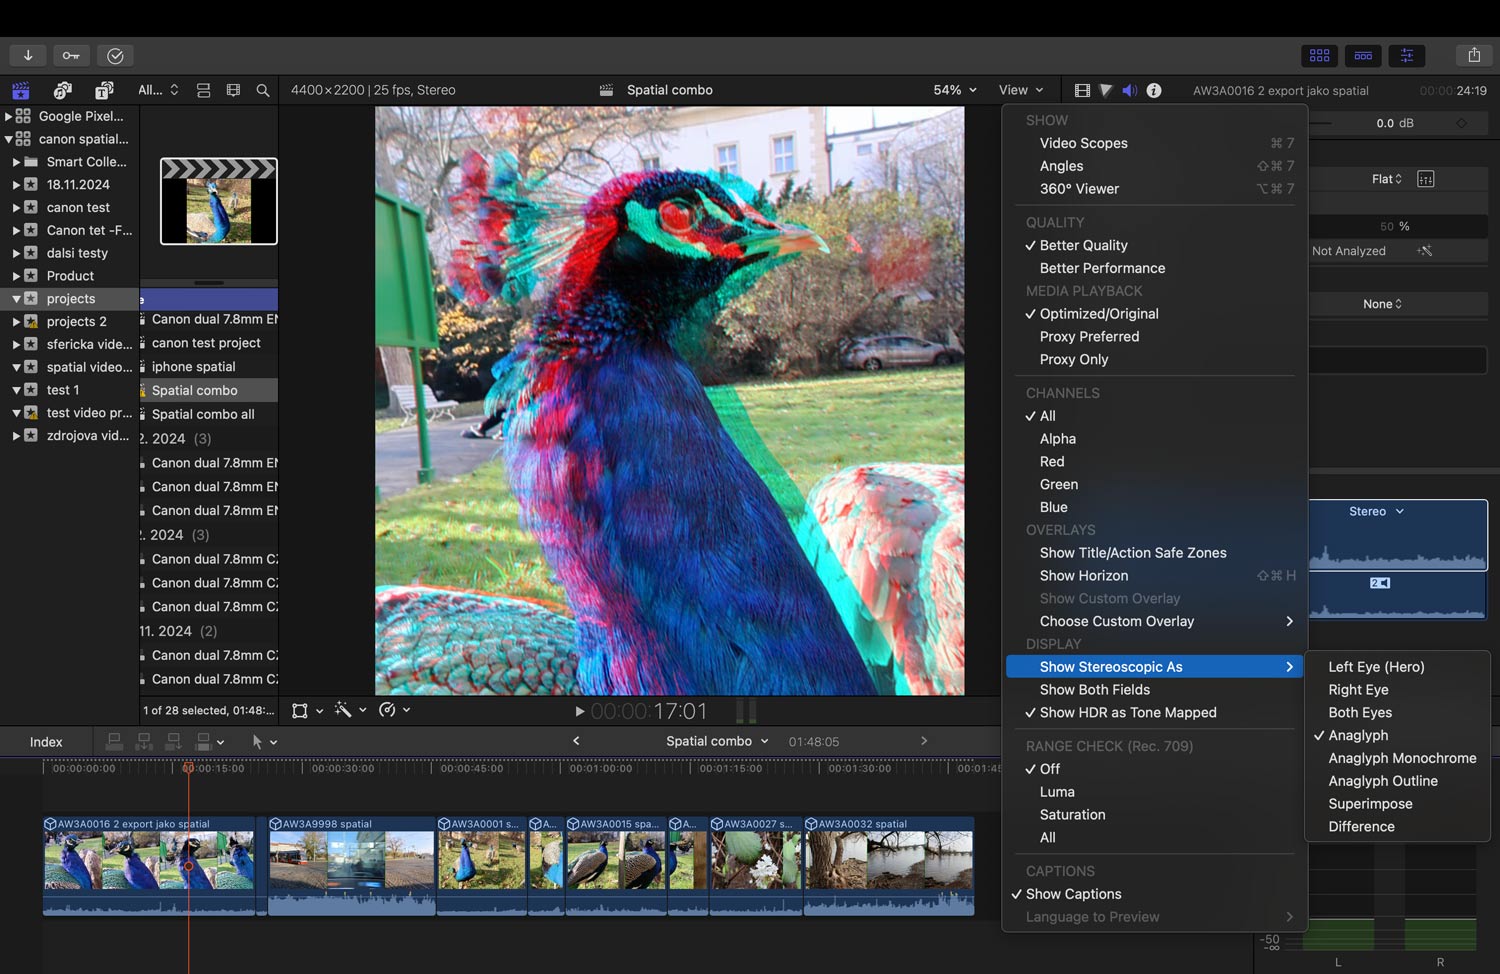
Task: Click the Import Media arrow button
Action: pyautogui.click(x=28, y=55)
